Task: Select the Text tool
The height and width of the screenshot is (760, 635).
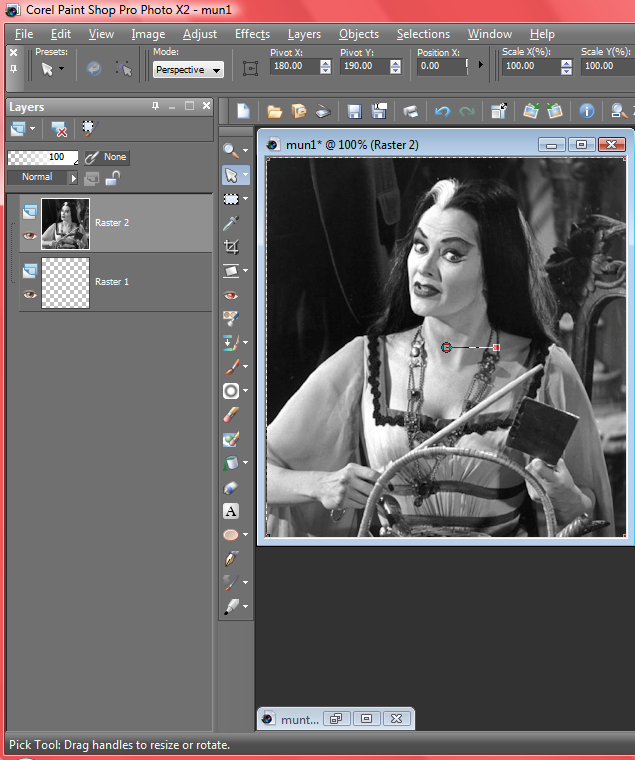Action: click(231, 511)
